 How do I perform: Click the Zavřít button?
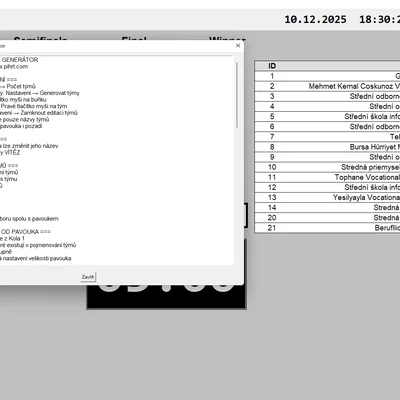point(88,277)
